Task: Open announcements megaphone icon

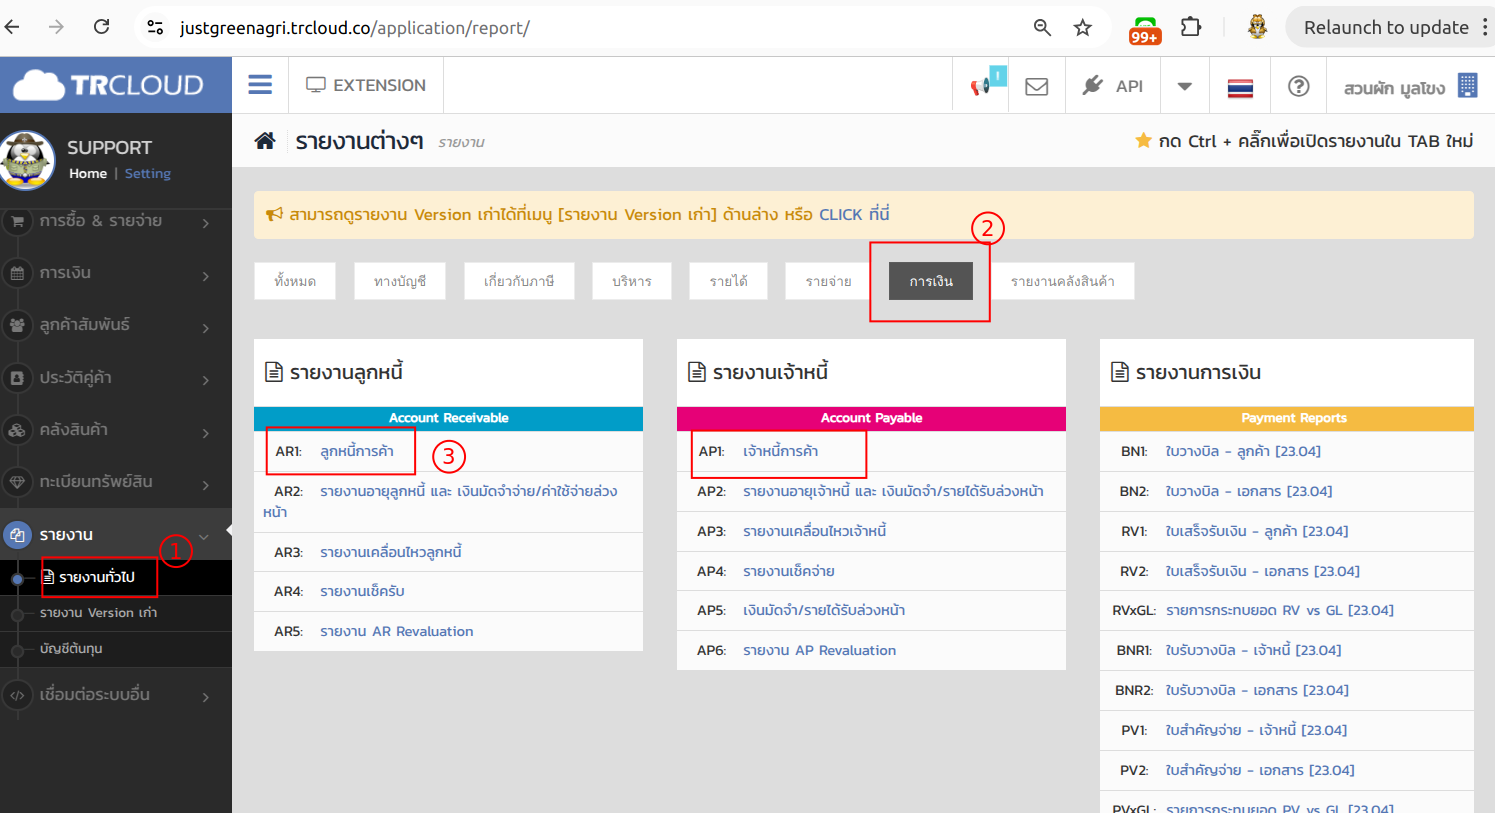Action: [981, 85]
